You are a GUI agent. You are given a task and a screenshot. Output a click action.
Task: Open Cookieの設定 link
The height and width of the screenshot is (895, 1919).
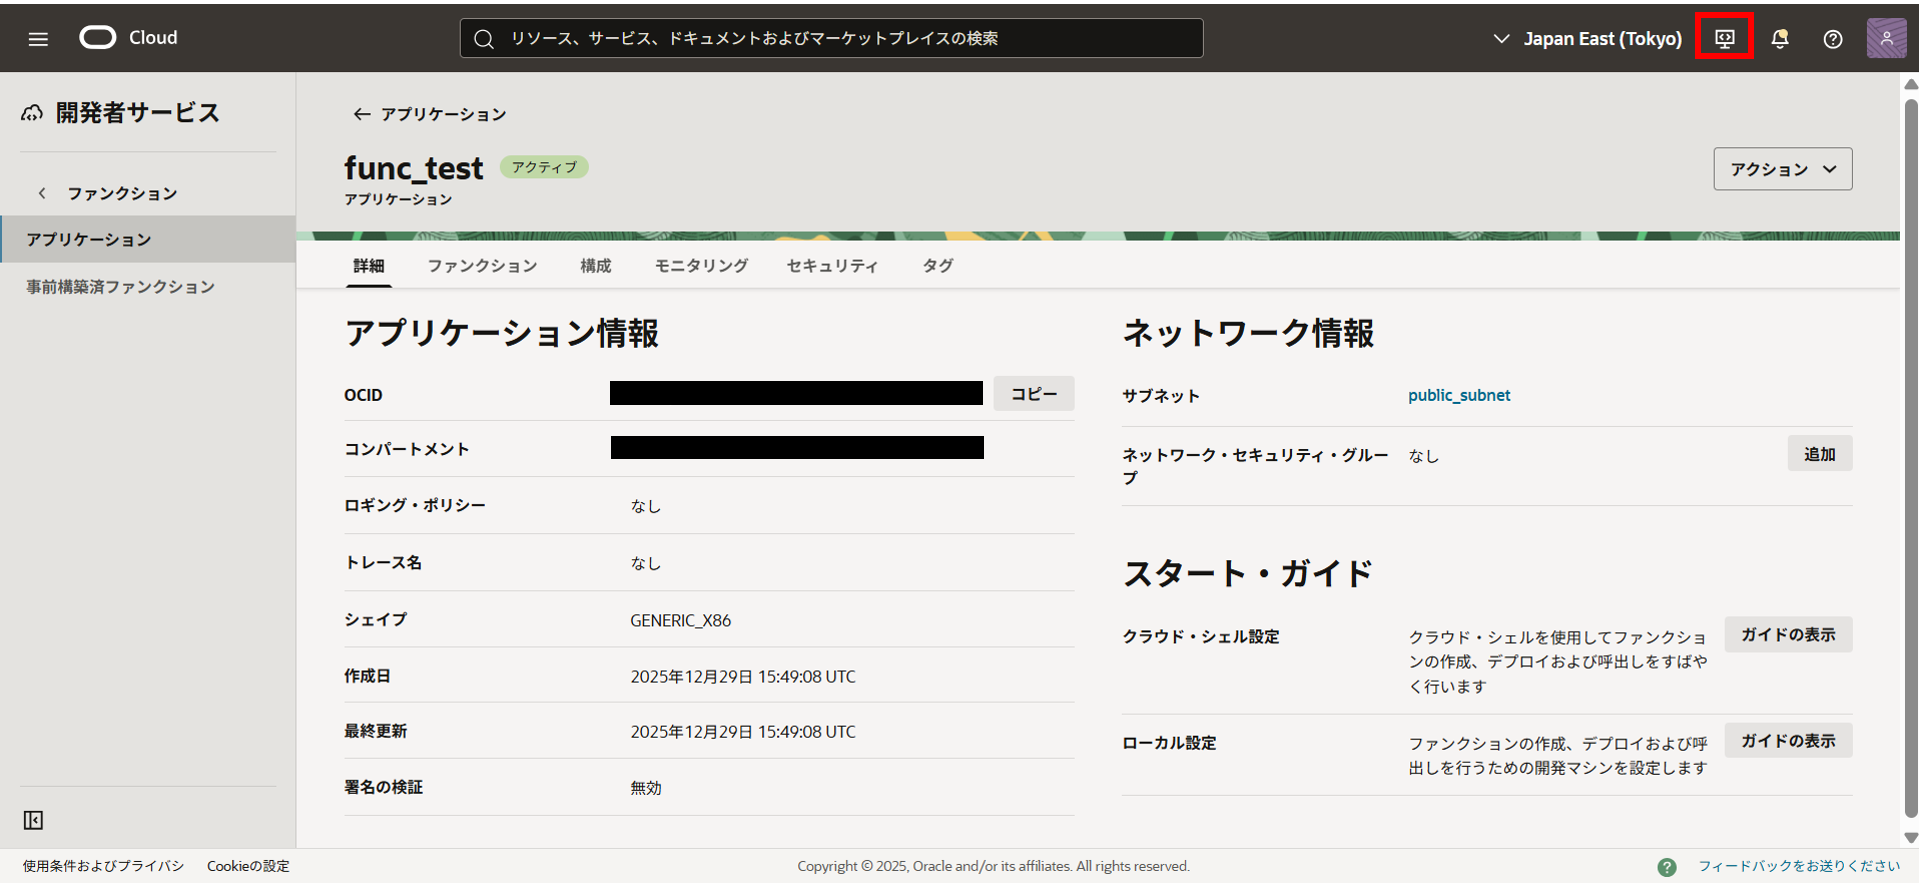point(248,866)
